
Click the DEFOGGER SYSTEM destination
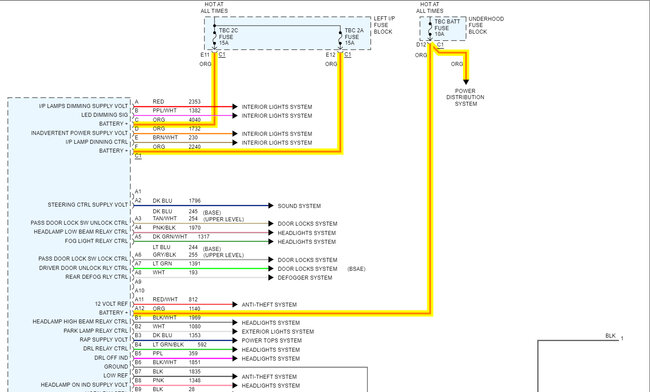coord(305,278)
